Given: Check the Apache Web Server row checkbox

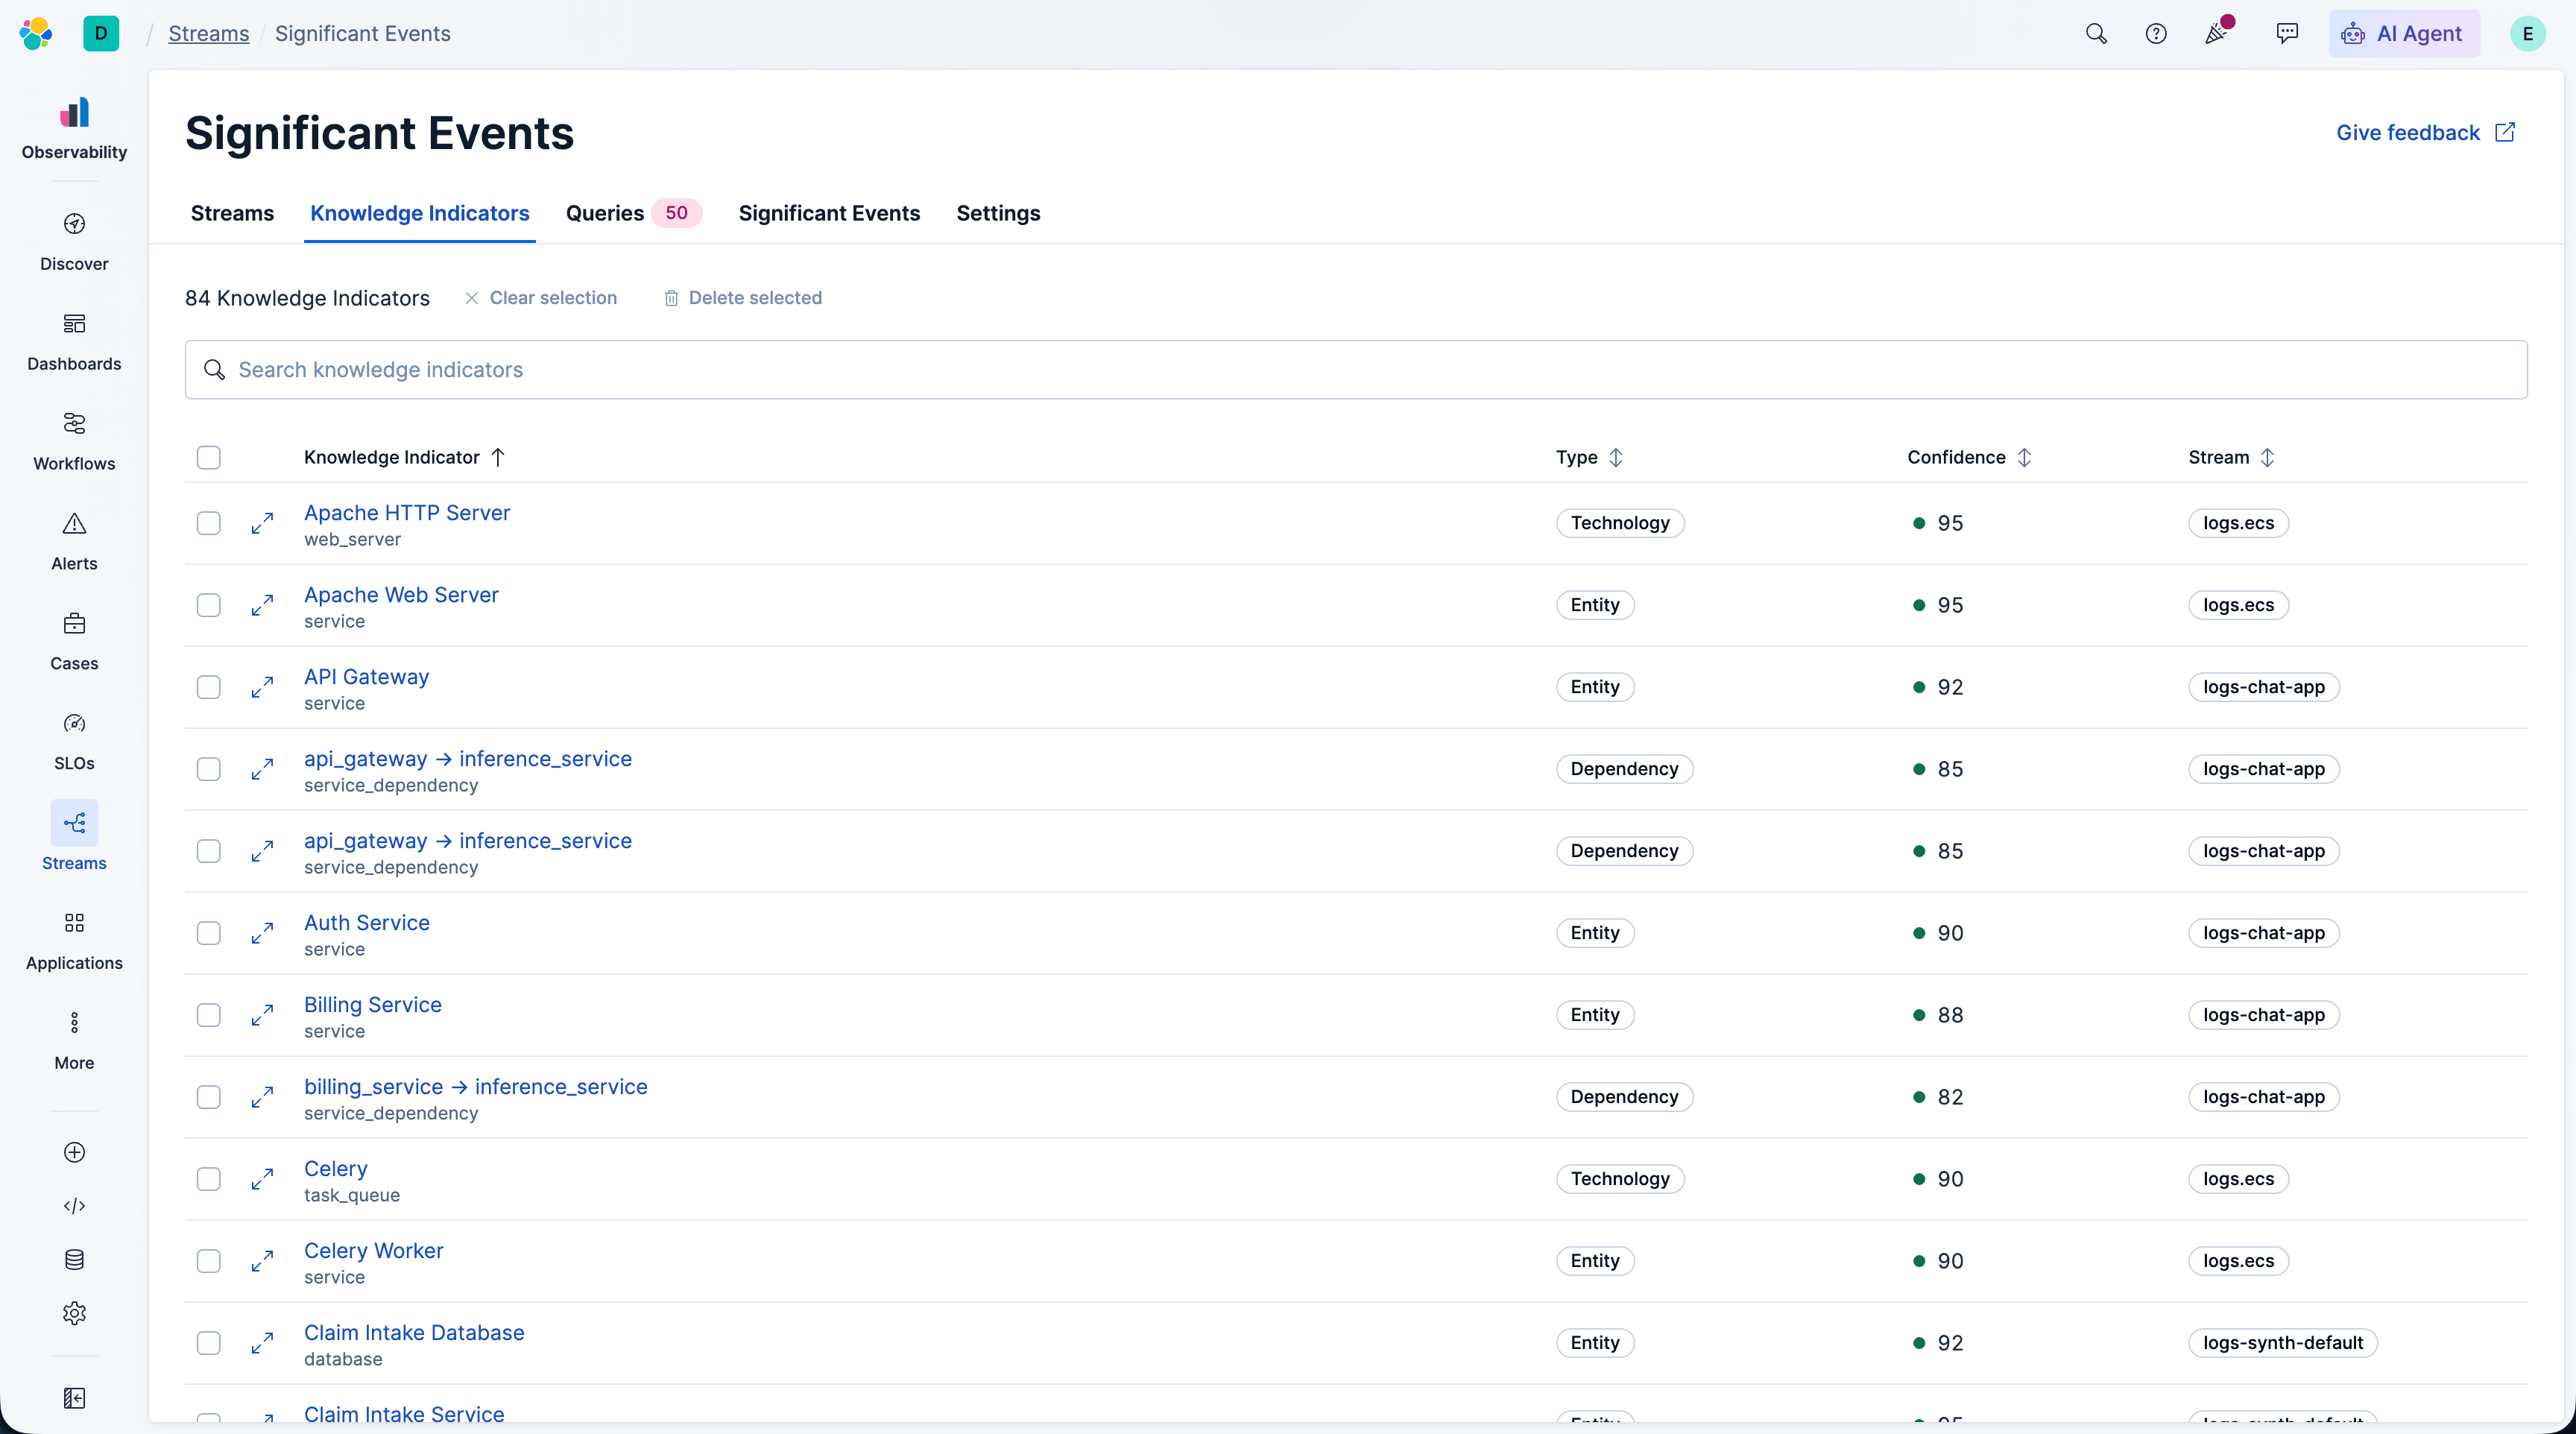Looking at the screenshot, I should pos(208,605).
